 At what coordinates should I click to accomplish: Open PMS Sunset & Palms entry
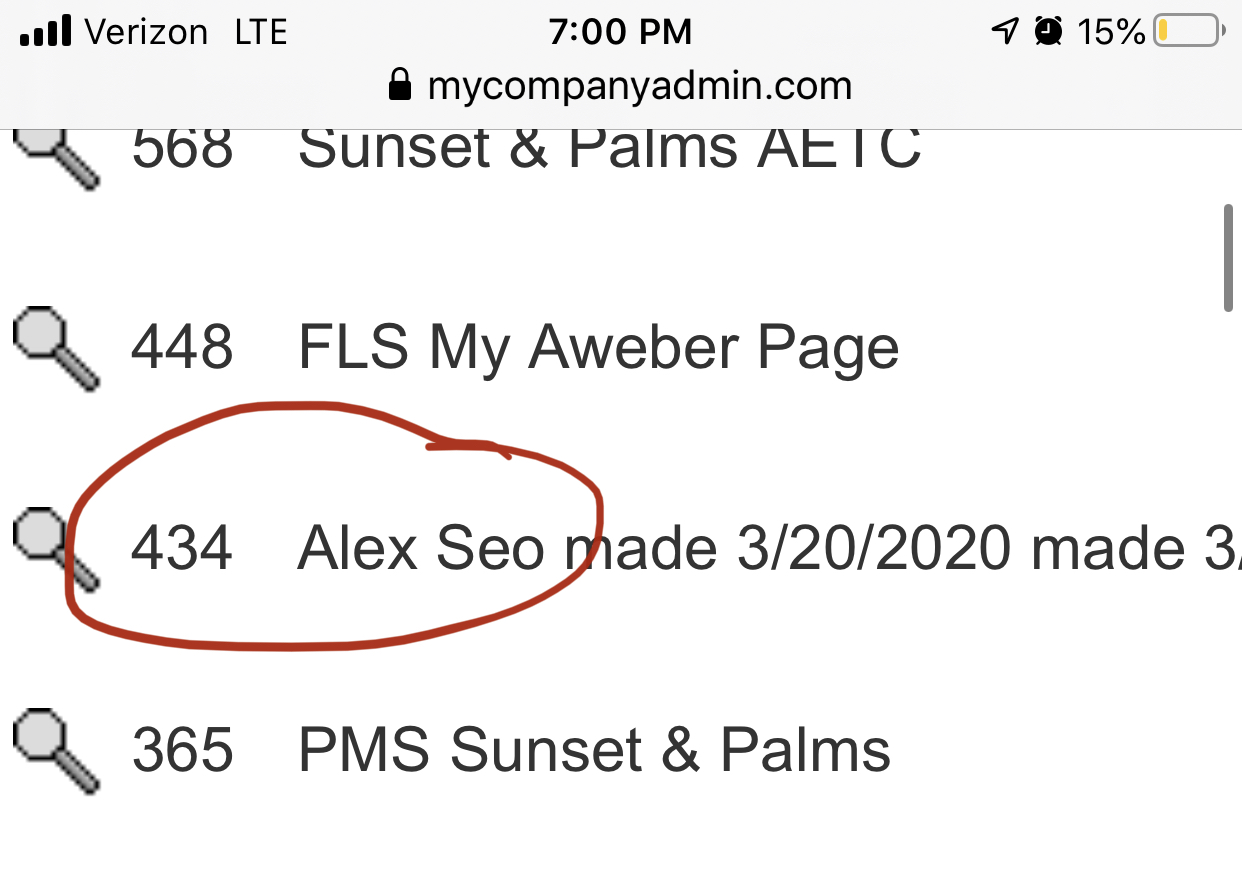pos(594,750)
